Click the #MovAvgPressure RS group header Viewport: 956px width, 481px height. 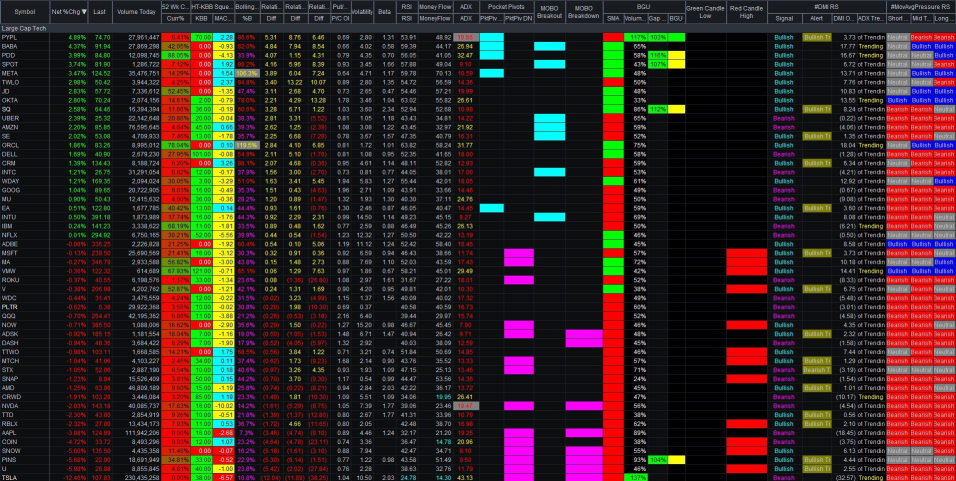coord(921,5)
